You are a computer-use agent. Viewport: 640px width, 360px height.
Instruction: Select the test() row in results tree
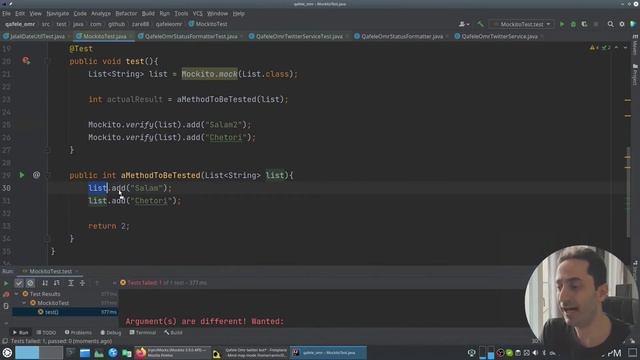[65, 312]
